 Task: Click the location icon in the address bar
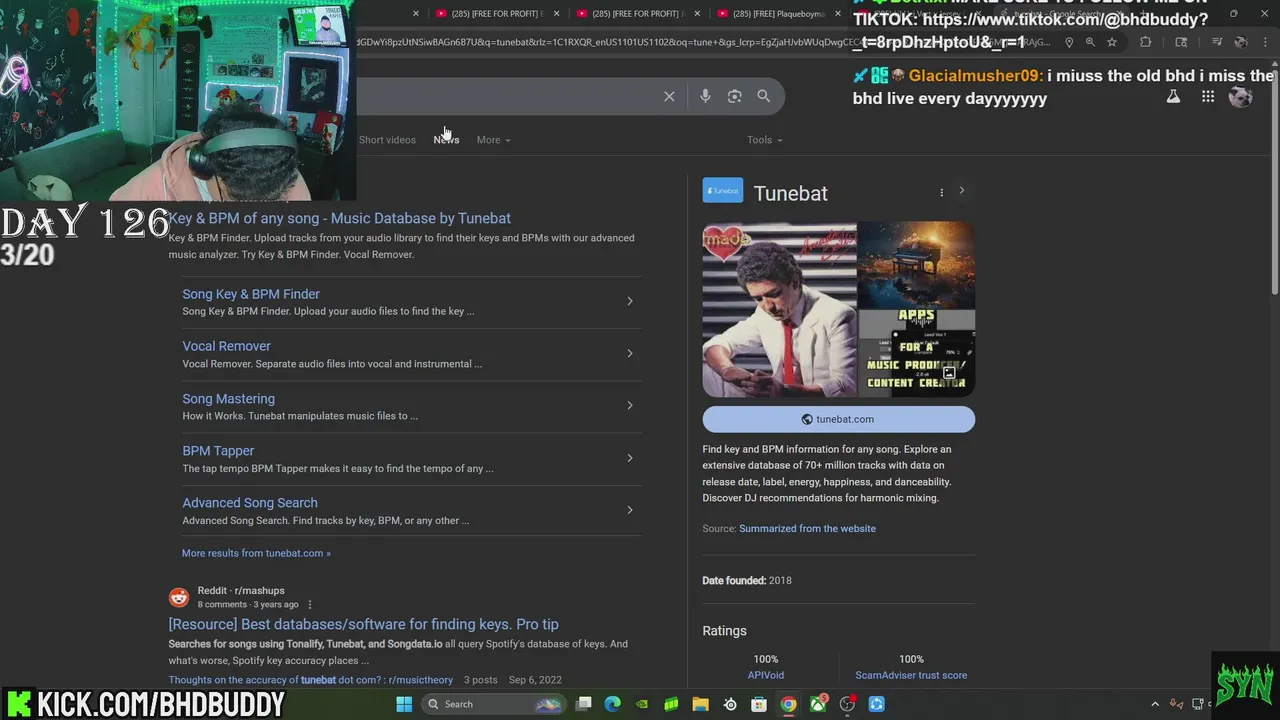pyautogui.click(x=1069, y=42)
